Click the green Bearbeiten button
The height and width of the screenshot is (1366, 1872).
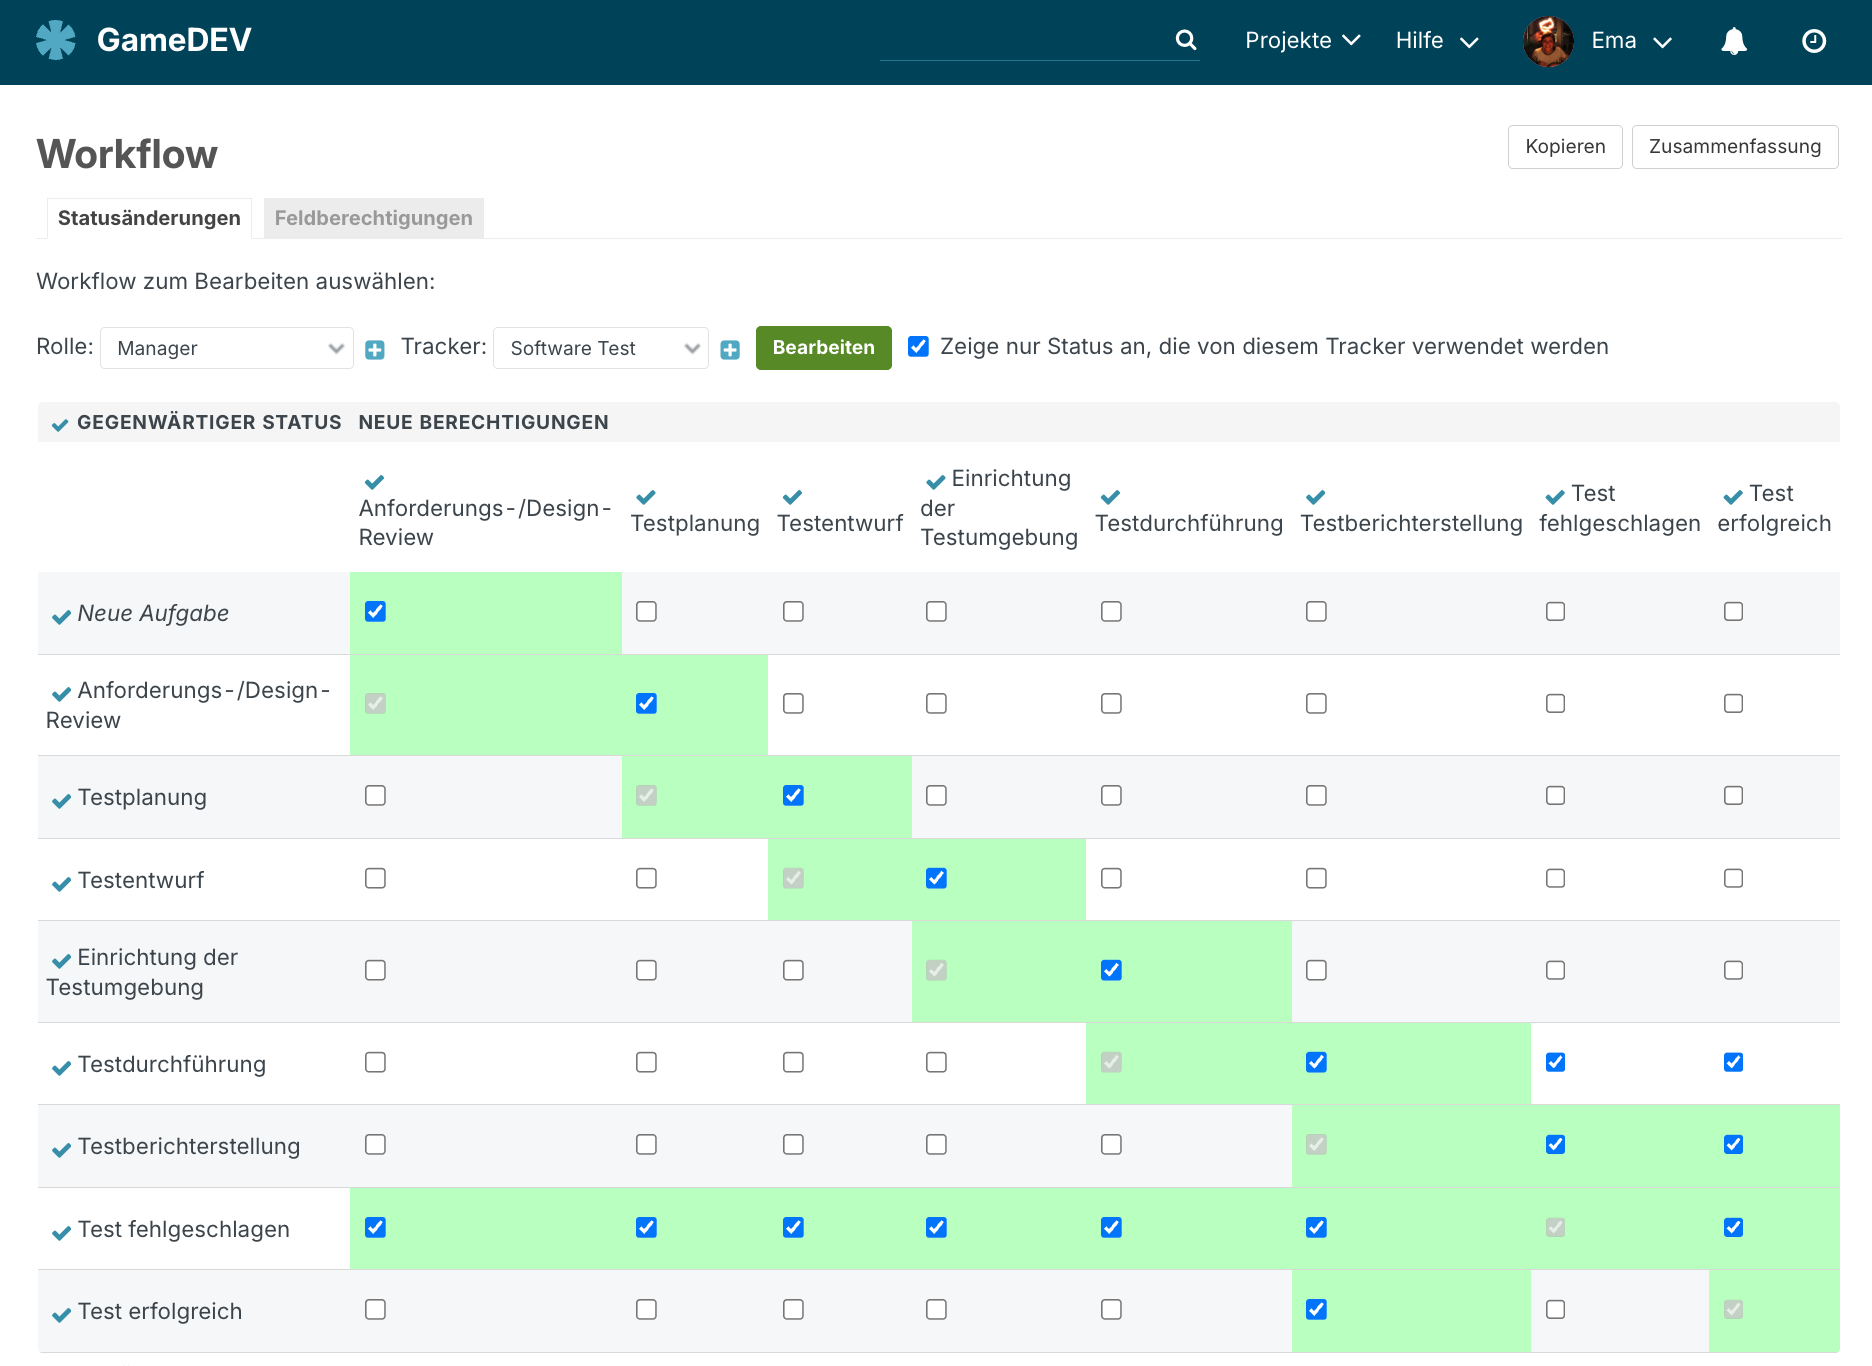point(823,348)
